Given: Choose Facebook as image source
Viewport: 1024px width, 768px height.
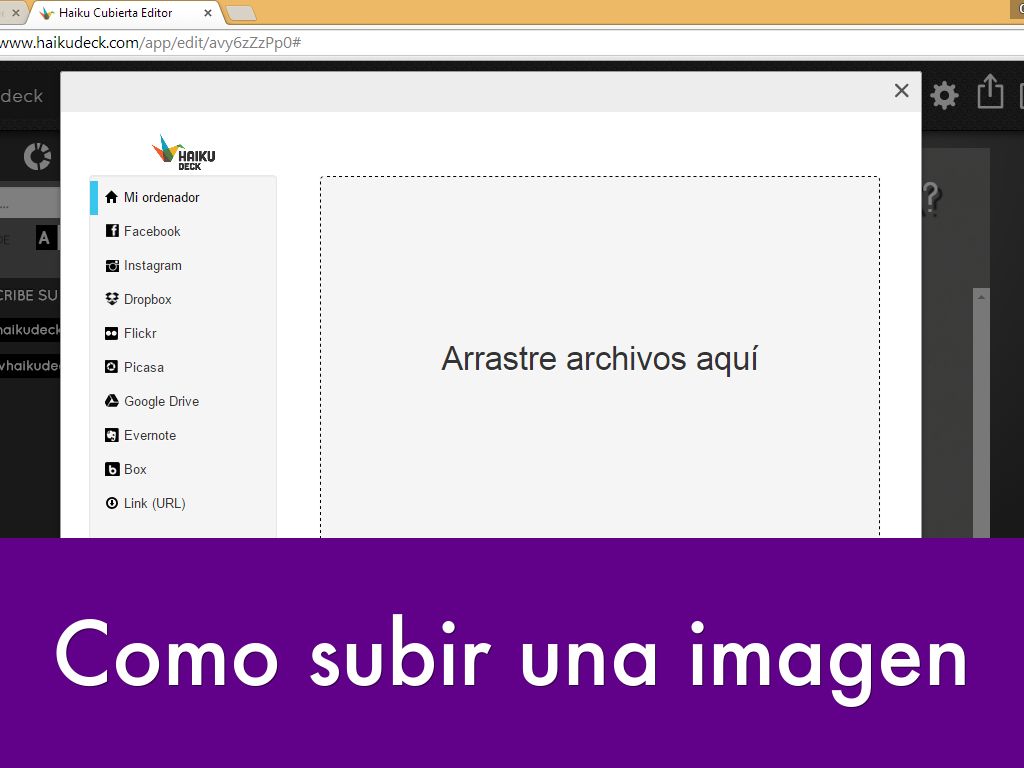Looking at the screenshot, I should [x=151, y=232].
